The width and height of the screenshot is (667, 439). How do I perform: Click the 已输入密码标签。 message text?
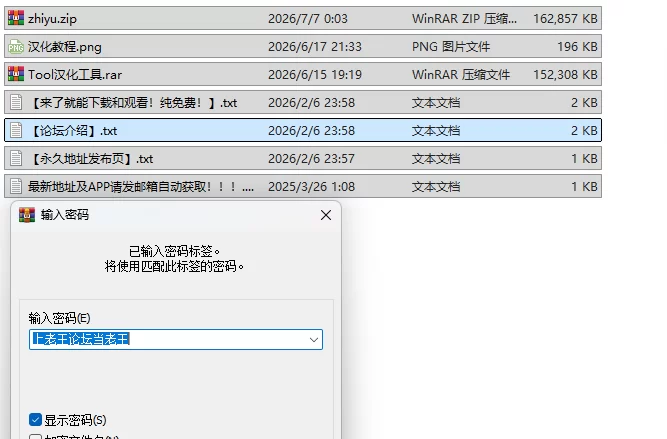tap(174, 251)
